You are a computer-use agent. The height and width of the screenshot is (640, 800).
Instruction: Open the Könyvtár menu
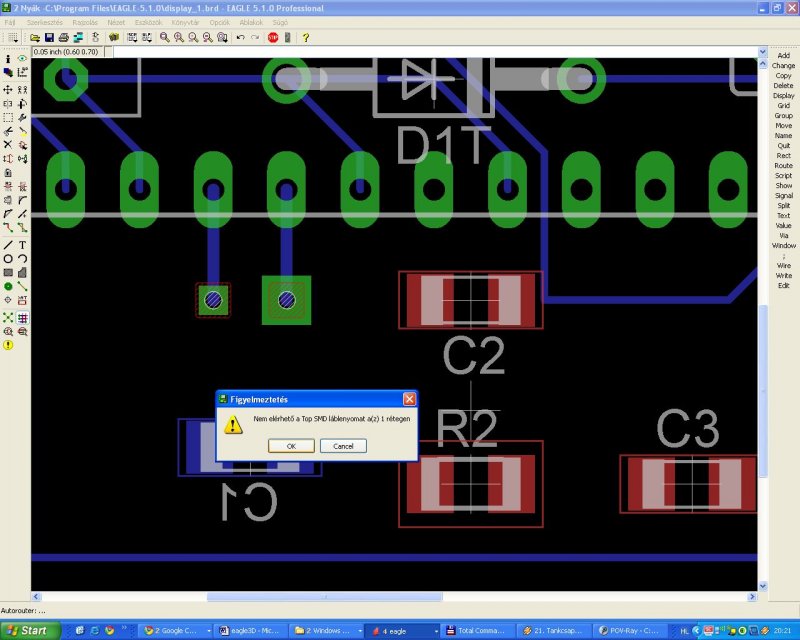[x=185, y=22]
